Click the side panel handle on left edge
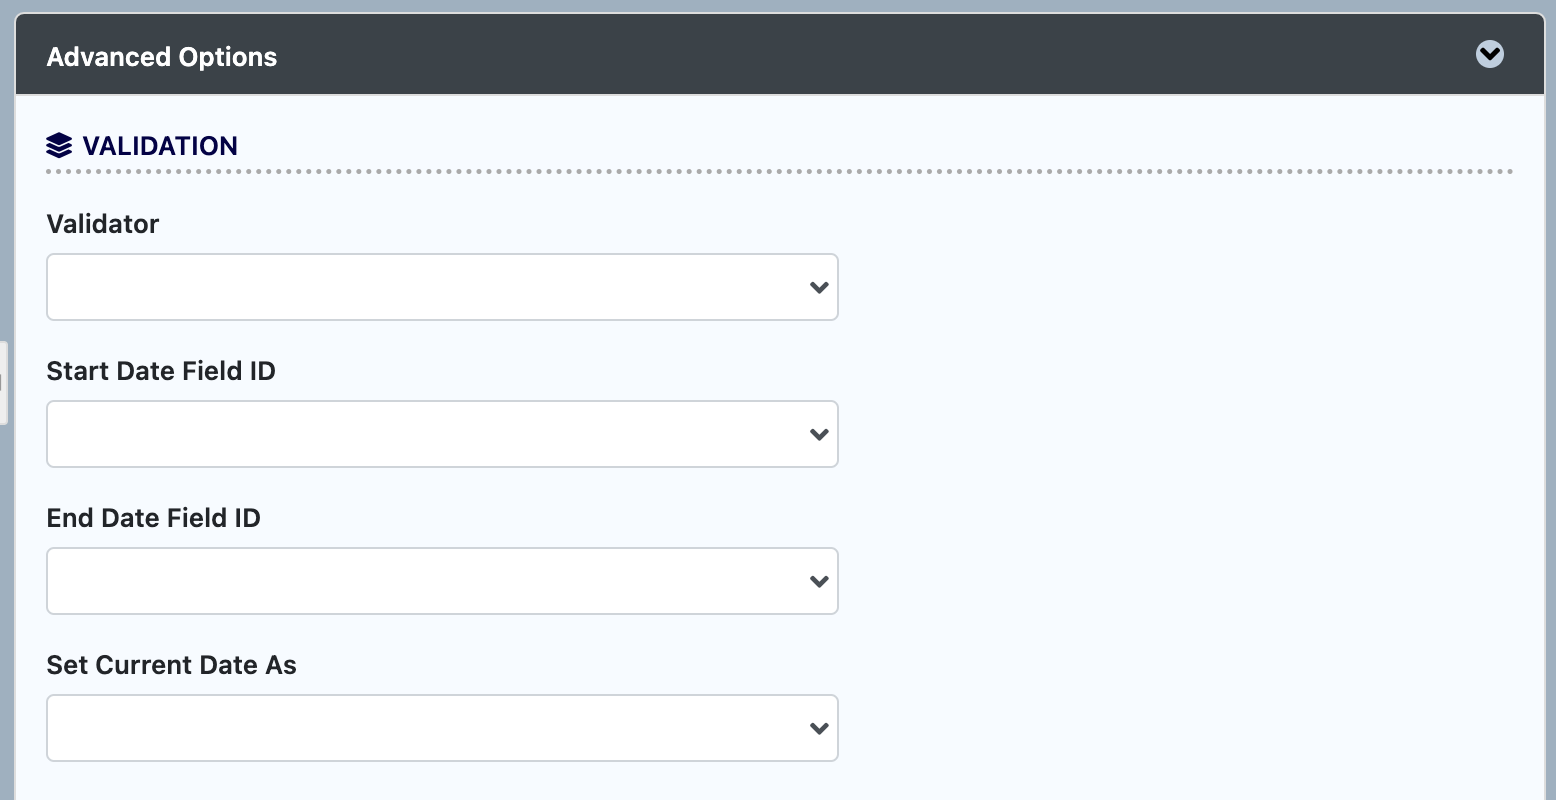The width and height of the screenshot is (1562, 800). click(x=3, y=383)
